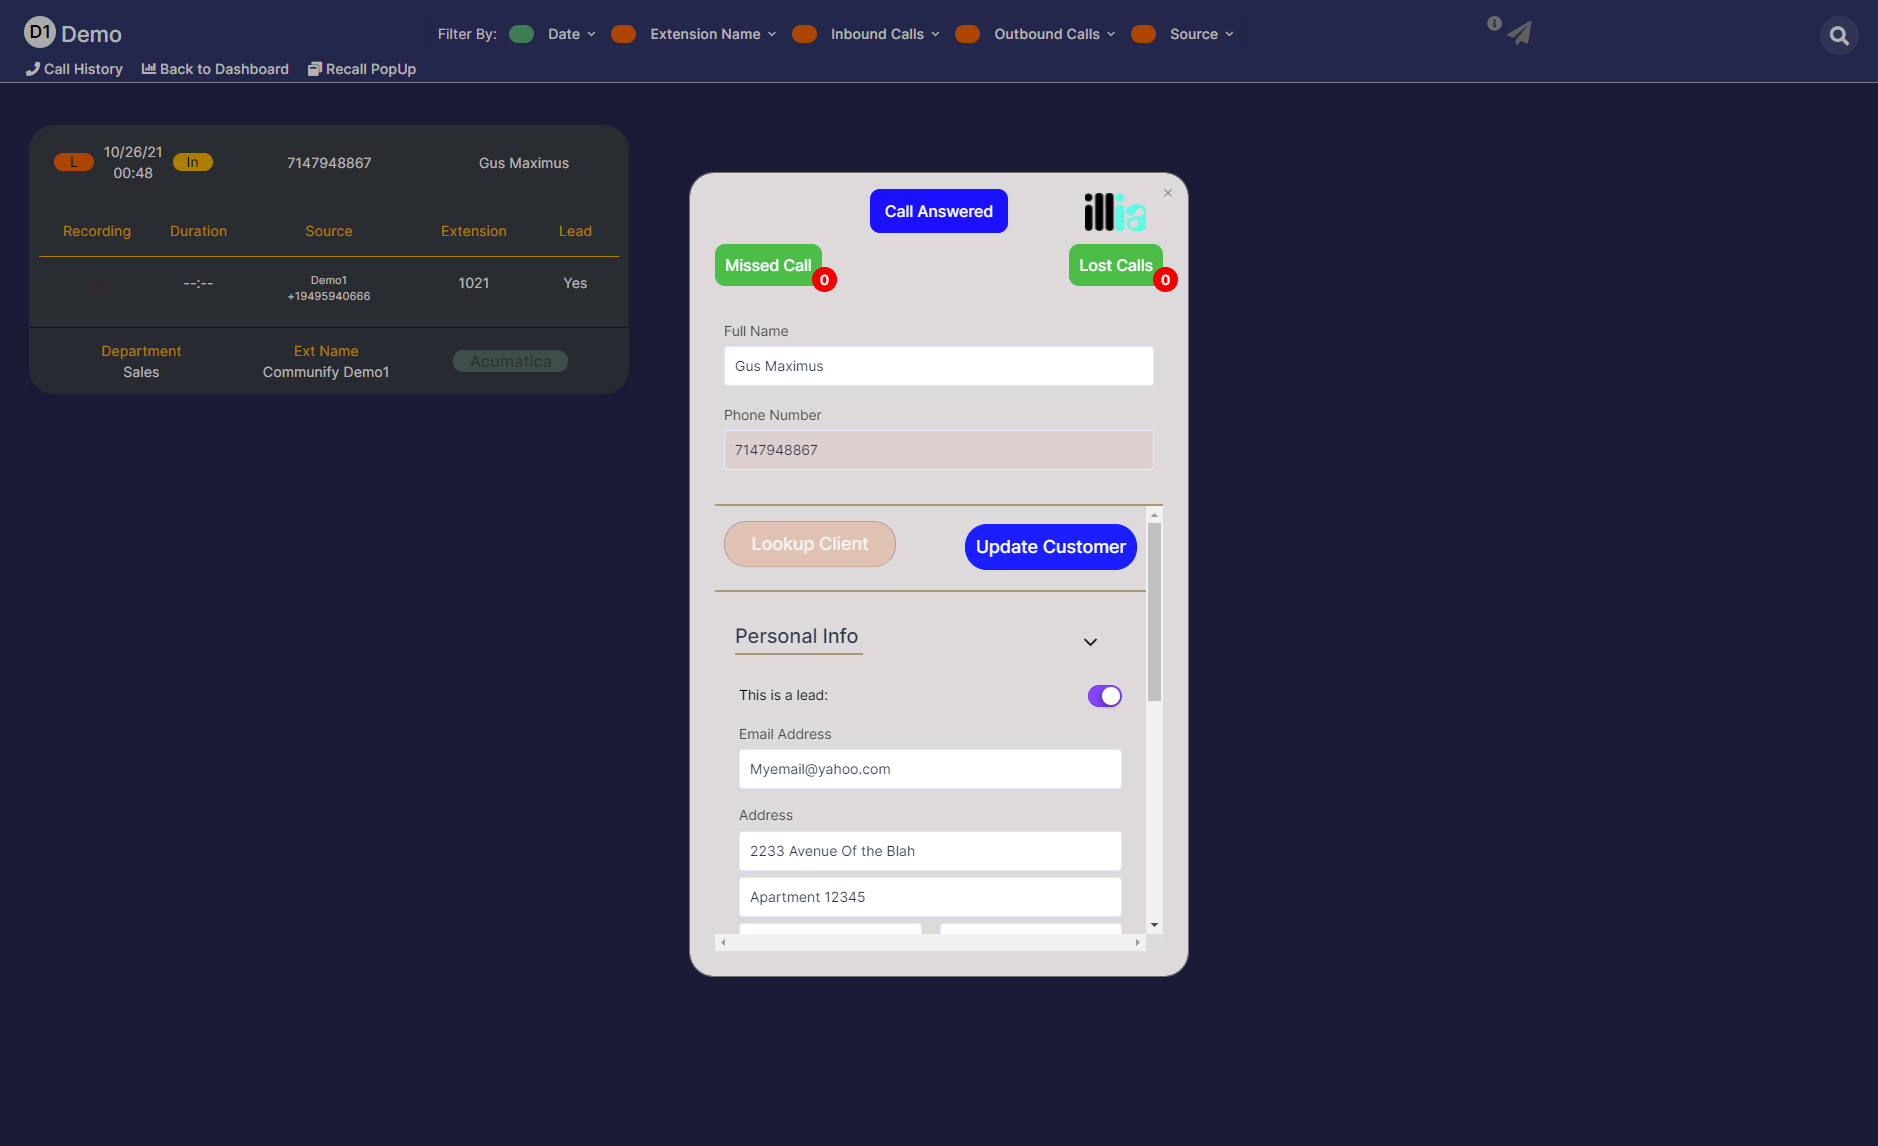The height and width of the screenshot is (1146, 1878).
Task: Go Back to Dashboard
Action: (x=215, y=69)
